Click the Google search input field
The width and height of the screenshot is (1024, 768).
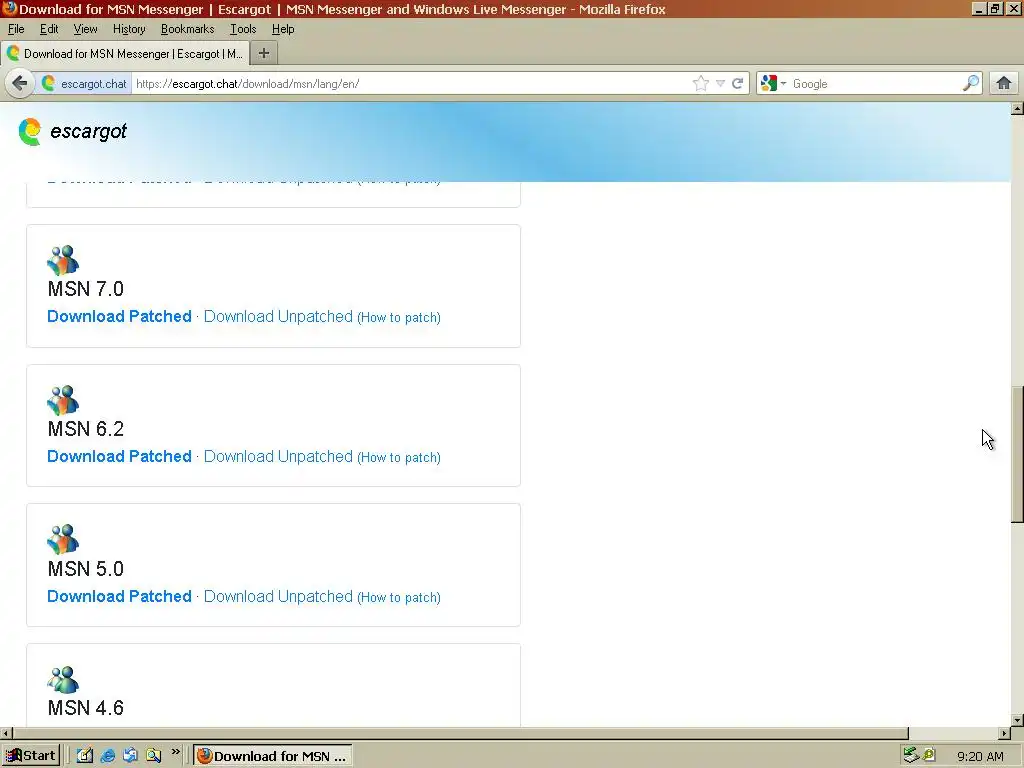(x=875, y=83)
